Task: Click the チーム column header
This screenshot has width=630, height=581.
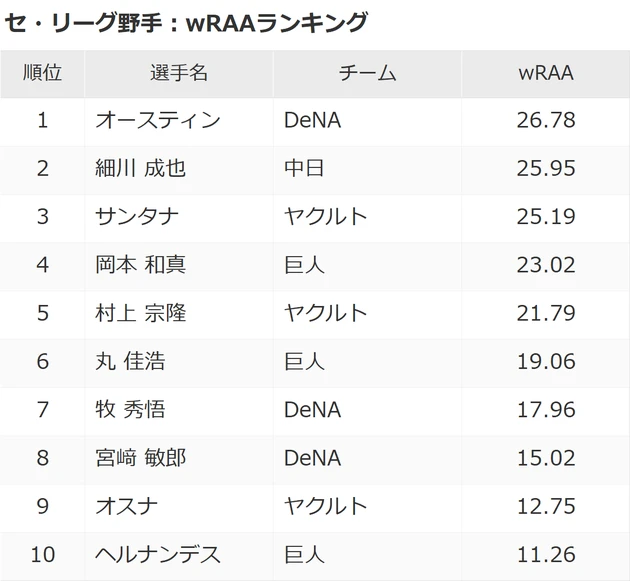Action: point(367,73)
